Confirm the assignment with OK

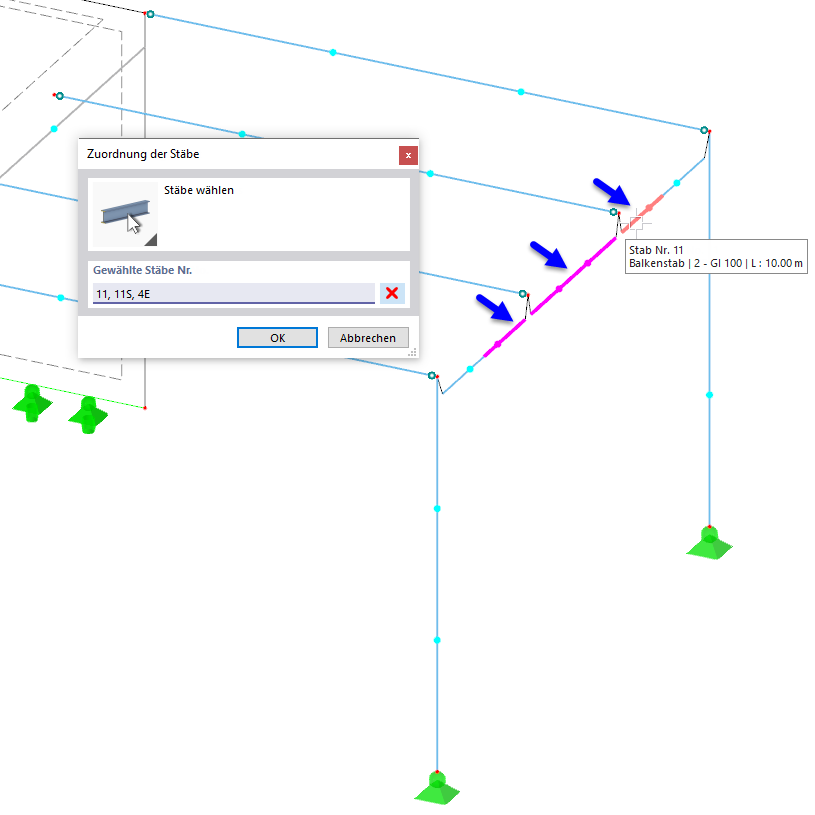(x=277, y=338)
